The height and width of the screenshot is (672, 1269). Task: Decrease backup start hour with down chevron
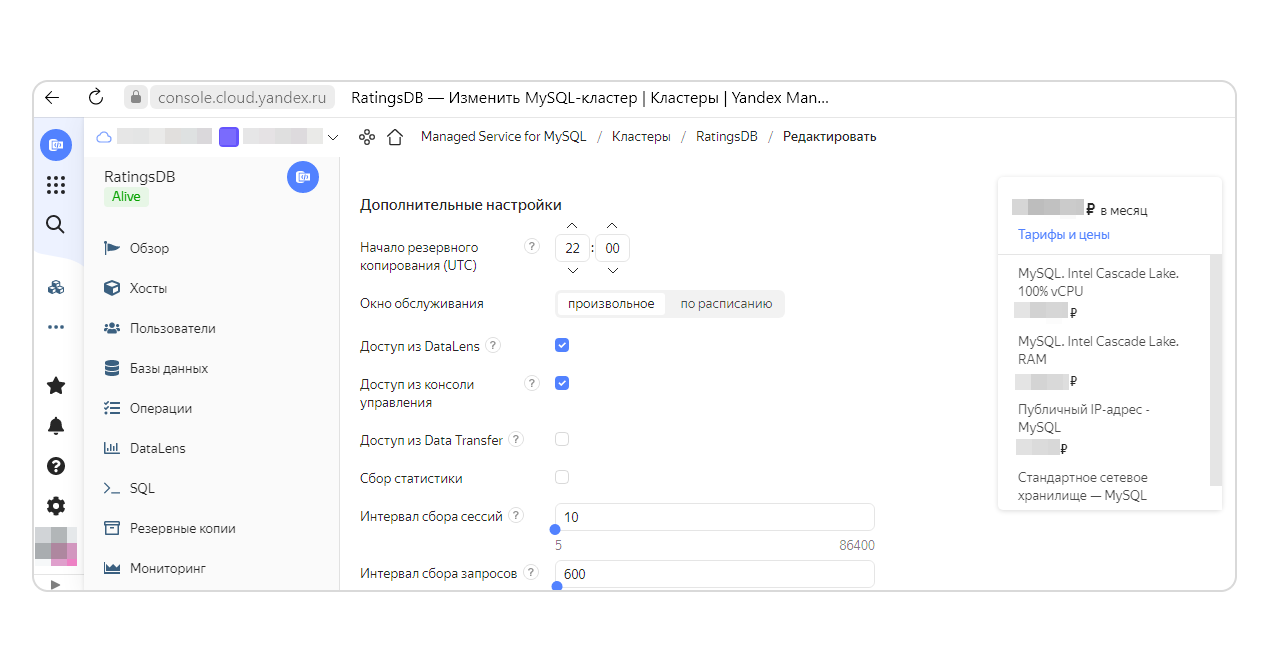572,270
